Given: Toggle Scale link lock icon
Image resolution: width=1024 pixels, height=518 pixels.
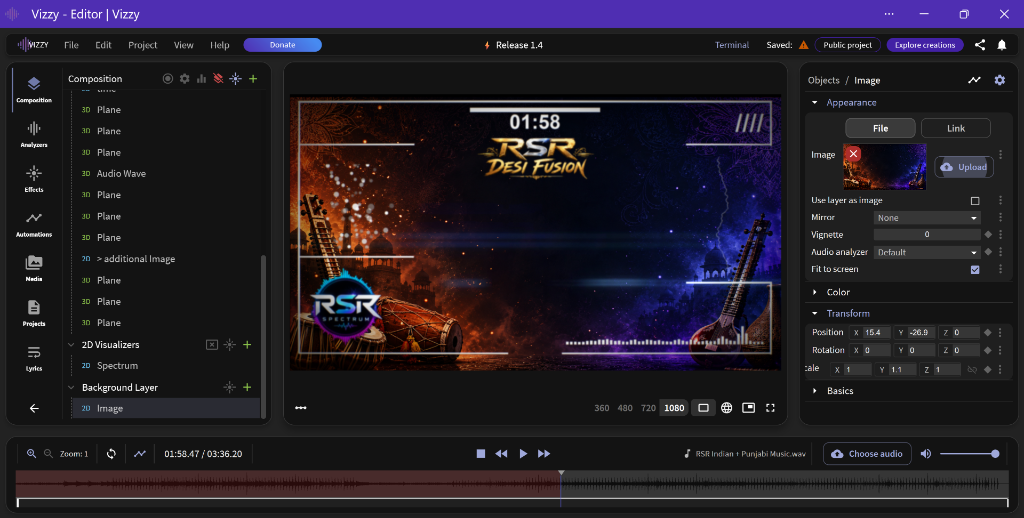Looking at the screenshot, I should 972,370.
